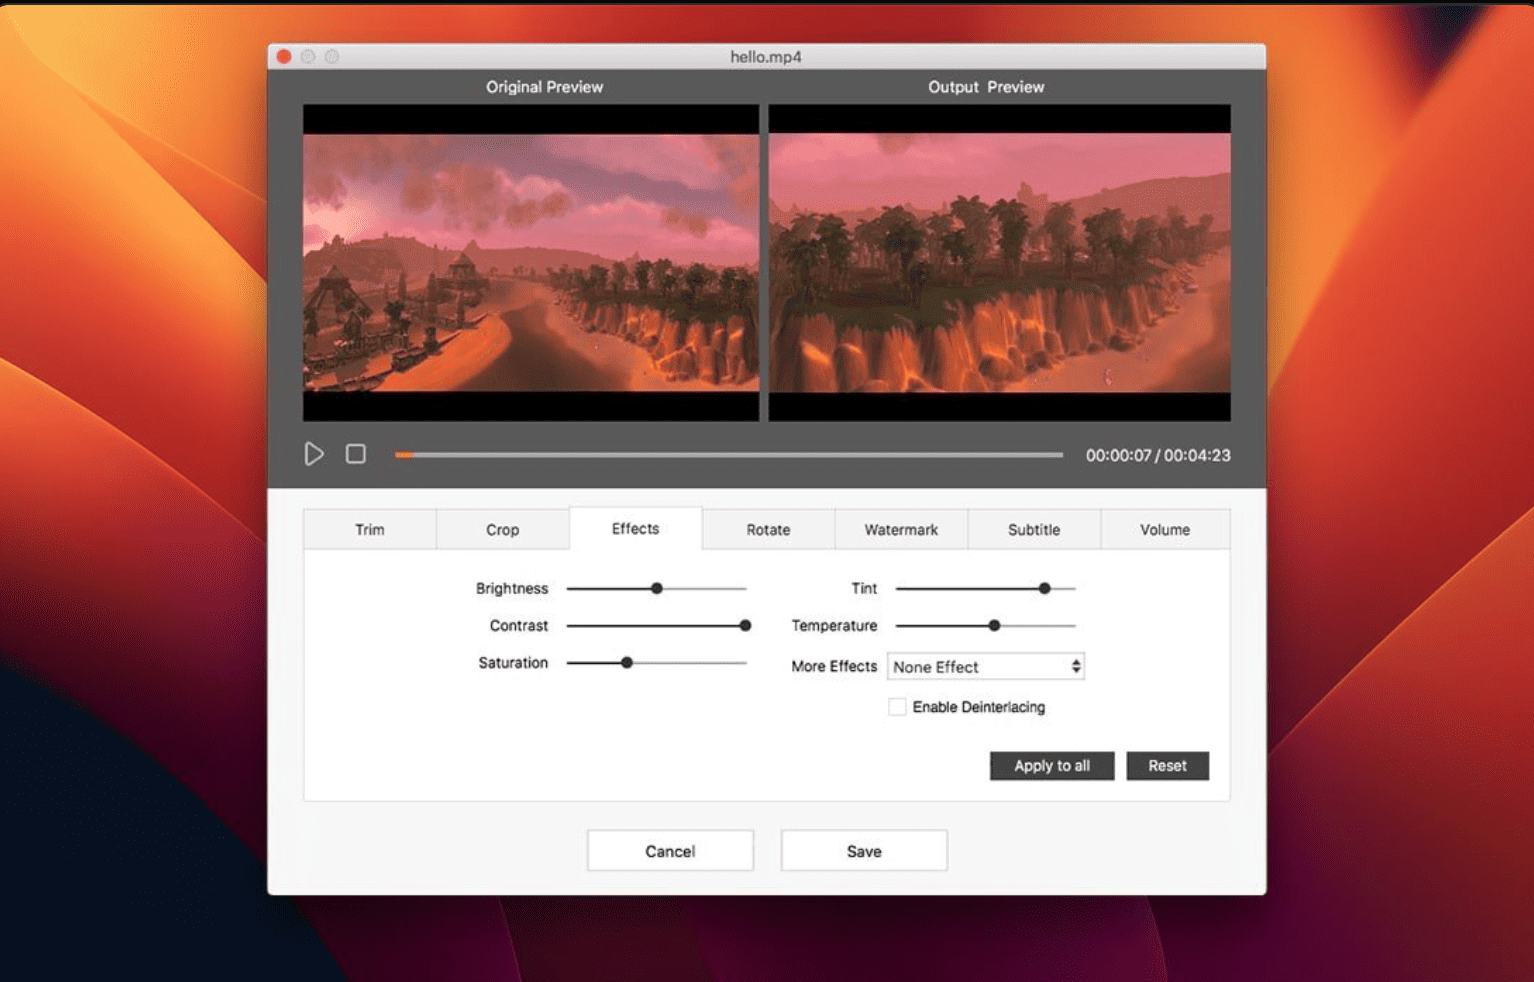
Task: Click the Apply to all button
Action: click(1052, 766)
